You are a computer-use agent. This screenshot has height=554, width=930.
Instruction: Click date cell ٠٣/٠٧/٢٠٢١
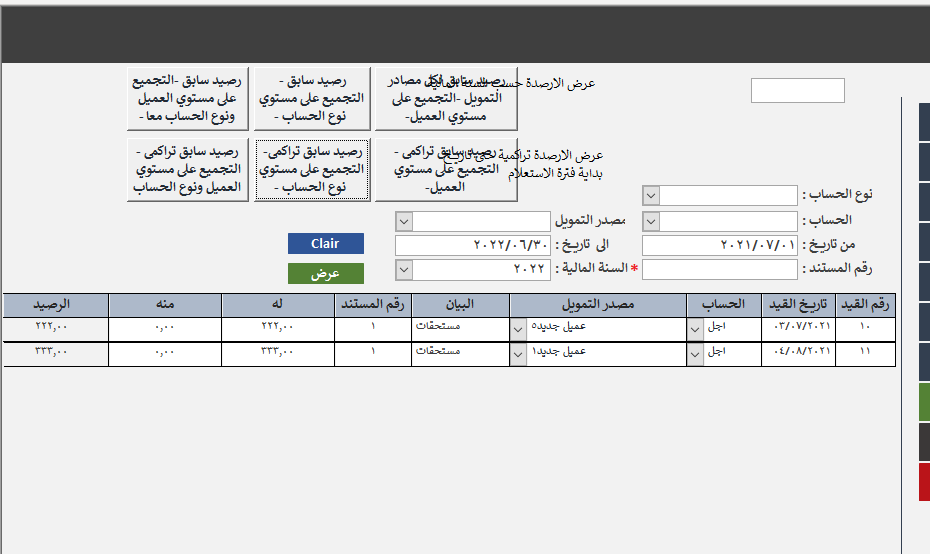[798, 329]
